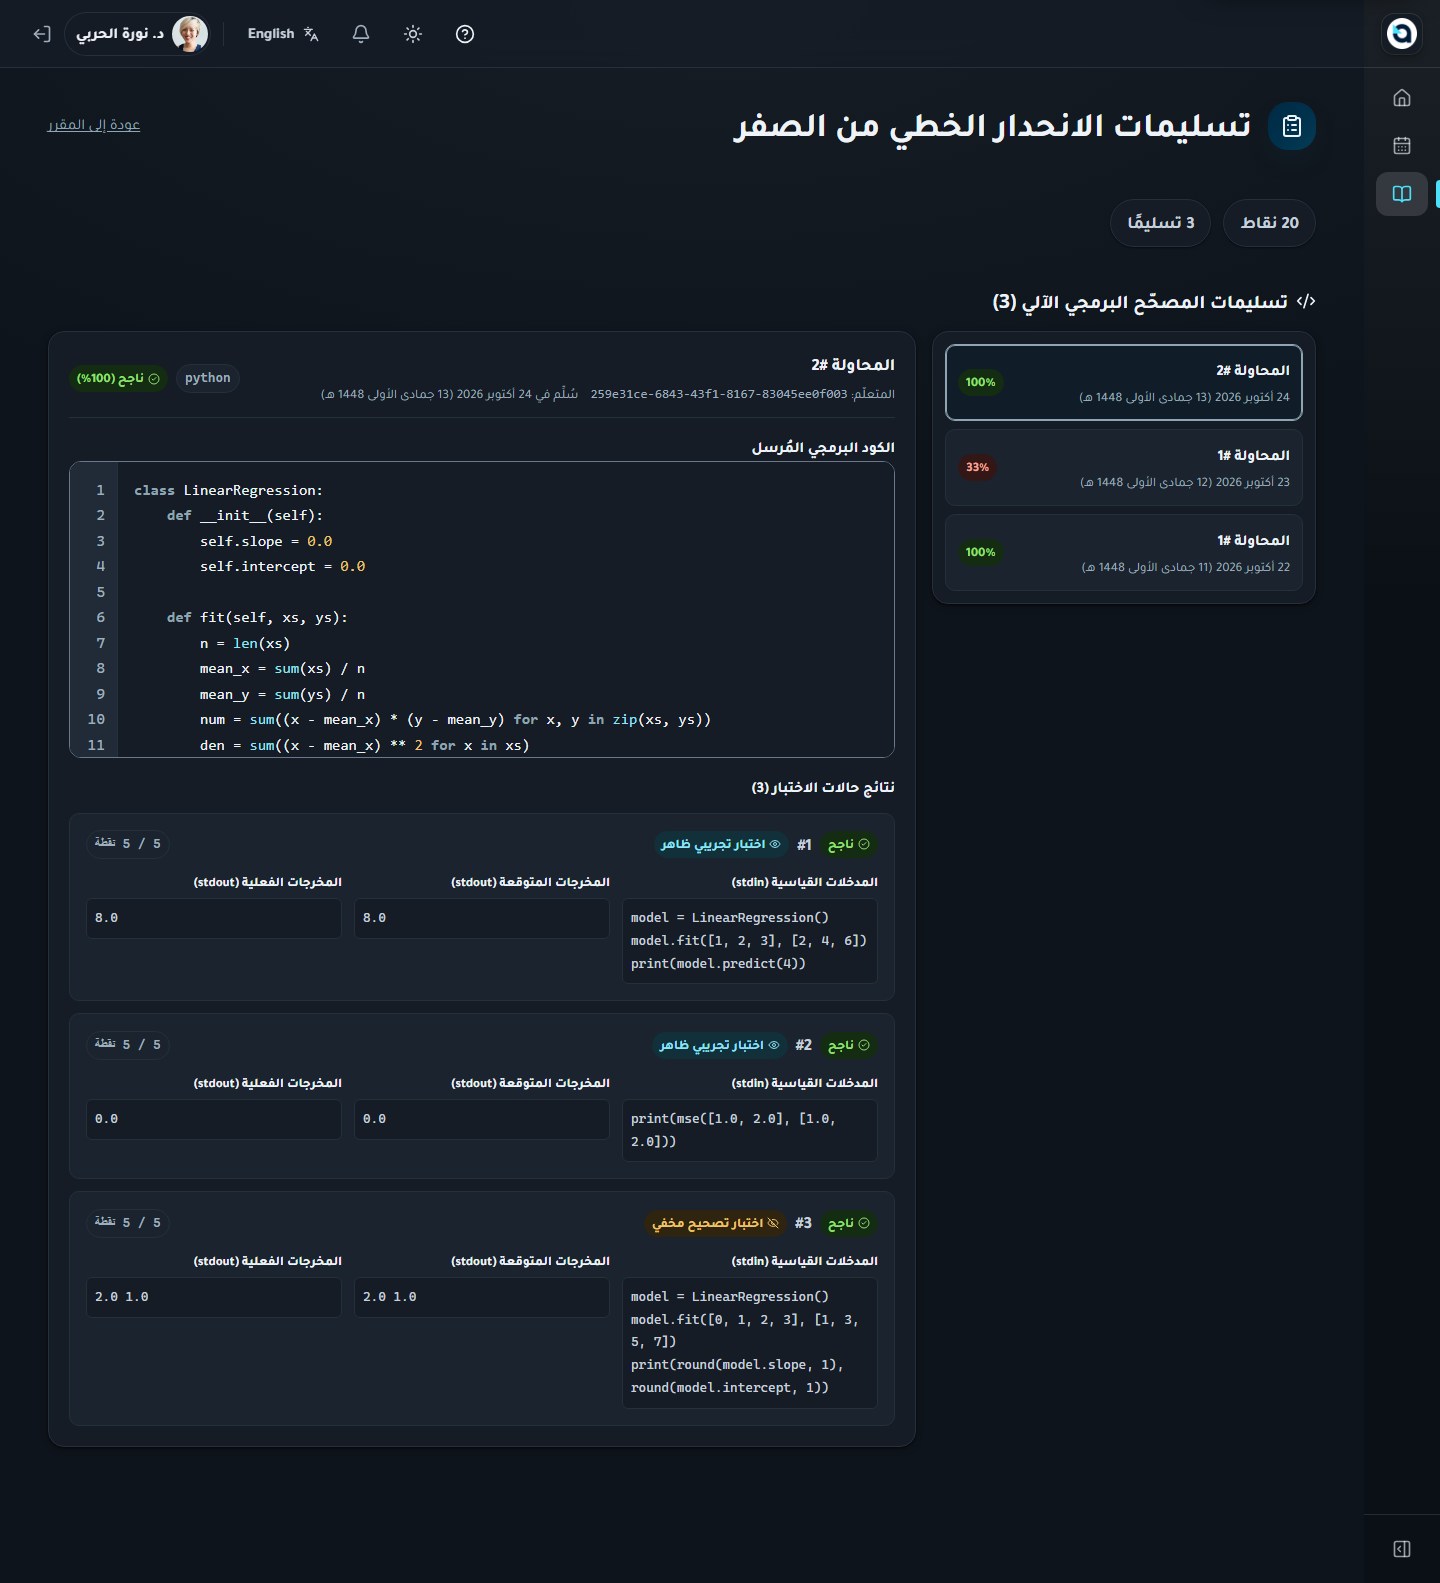
Task: Click the expected output 8.0 box
Action: coord(482,918)
